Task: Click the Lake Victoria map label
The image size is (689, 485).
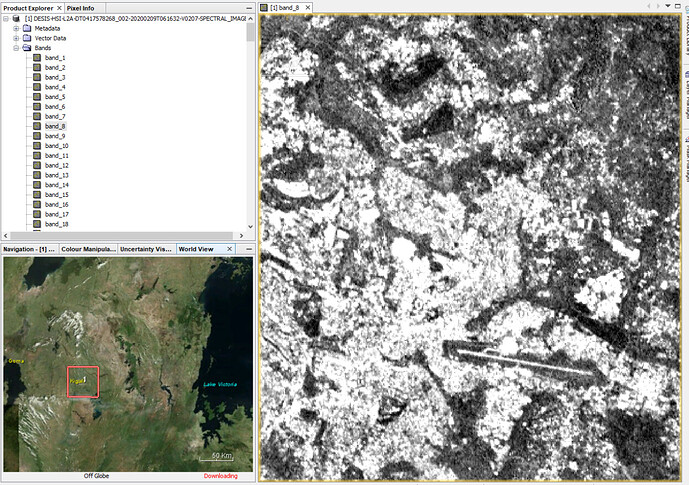Action: pyautogui.click(x=220, y=384)
